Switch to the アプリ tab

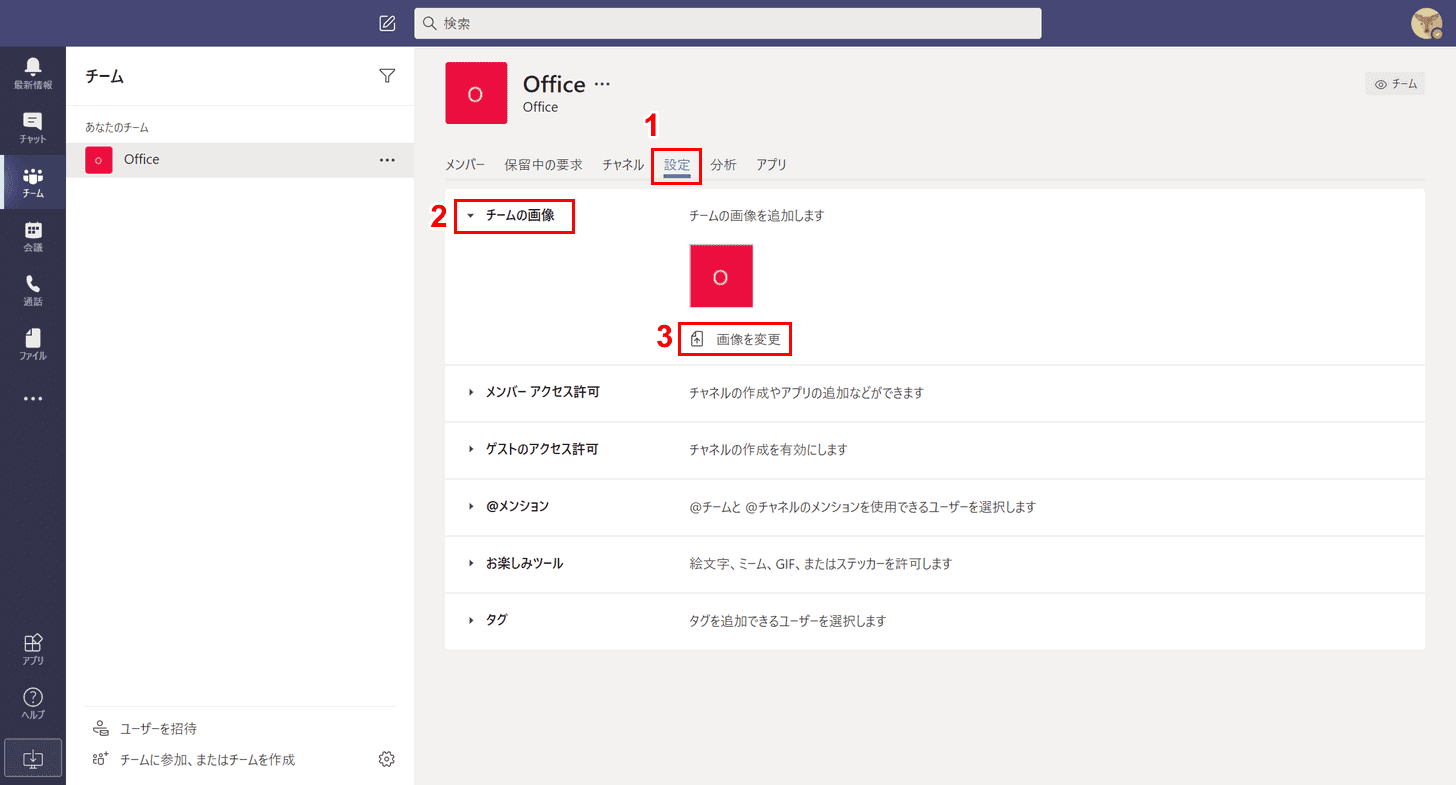point(771,165)
